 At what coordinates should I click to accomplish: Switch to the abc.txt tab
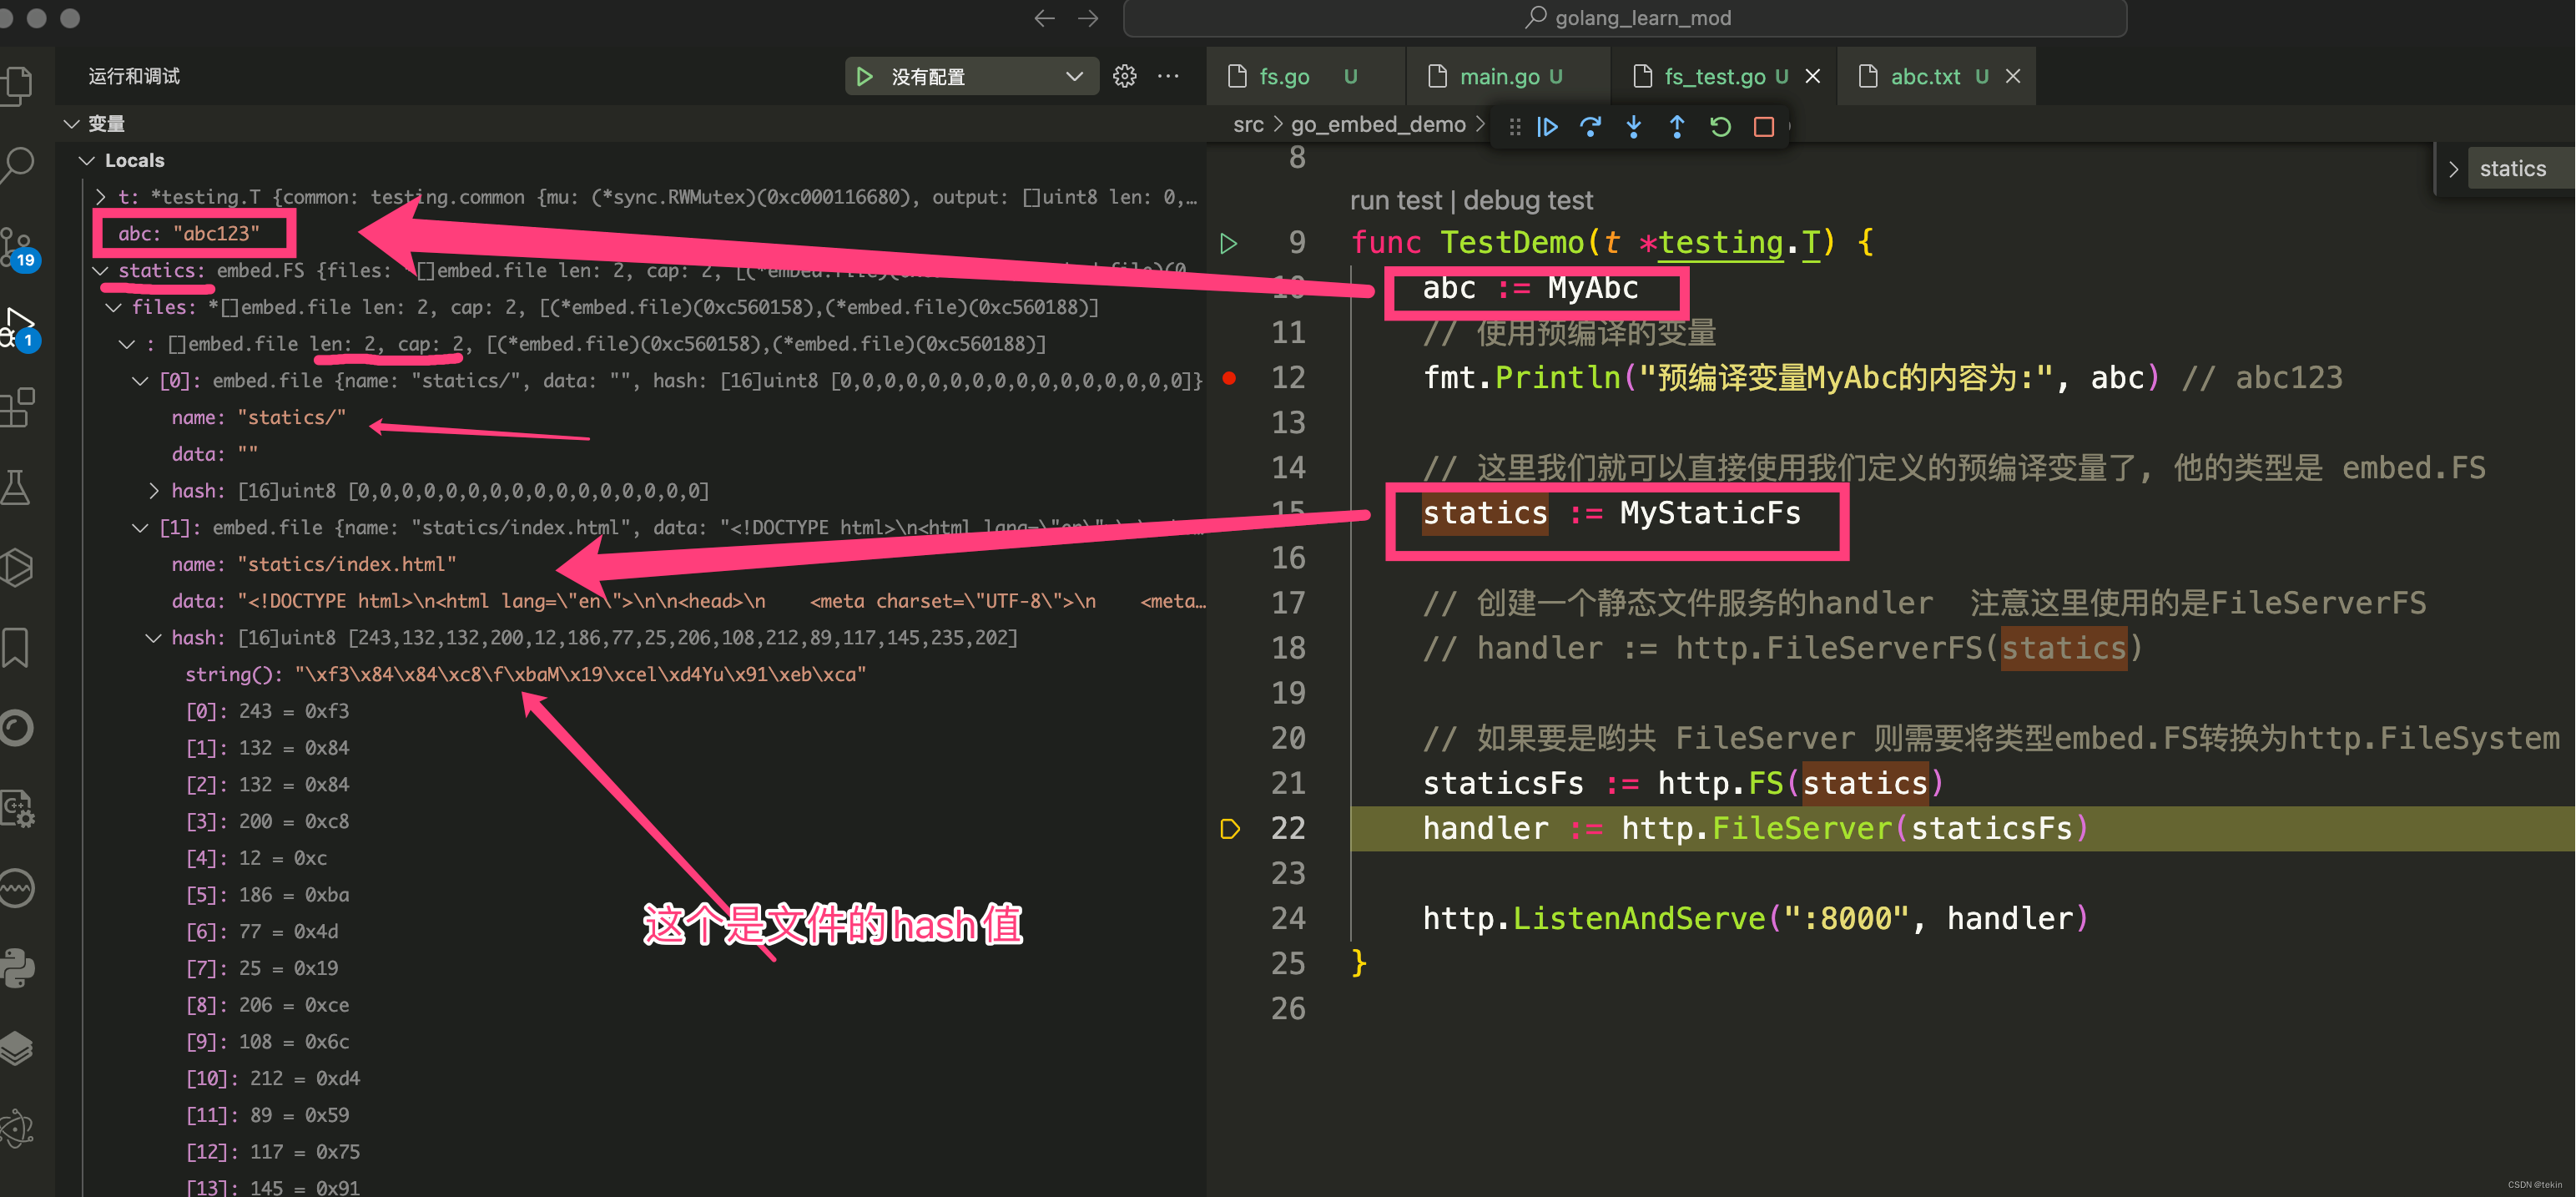1924,77
